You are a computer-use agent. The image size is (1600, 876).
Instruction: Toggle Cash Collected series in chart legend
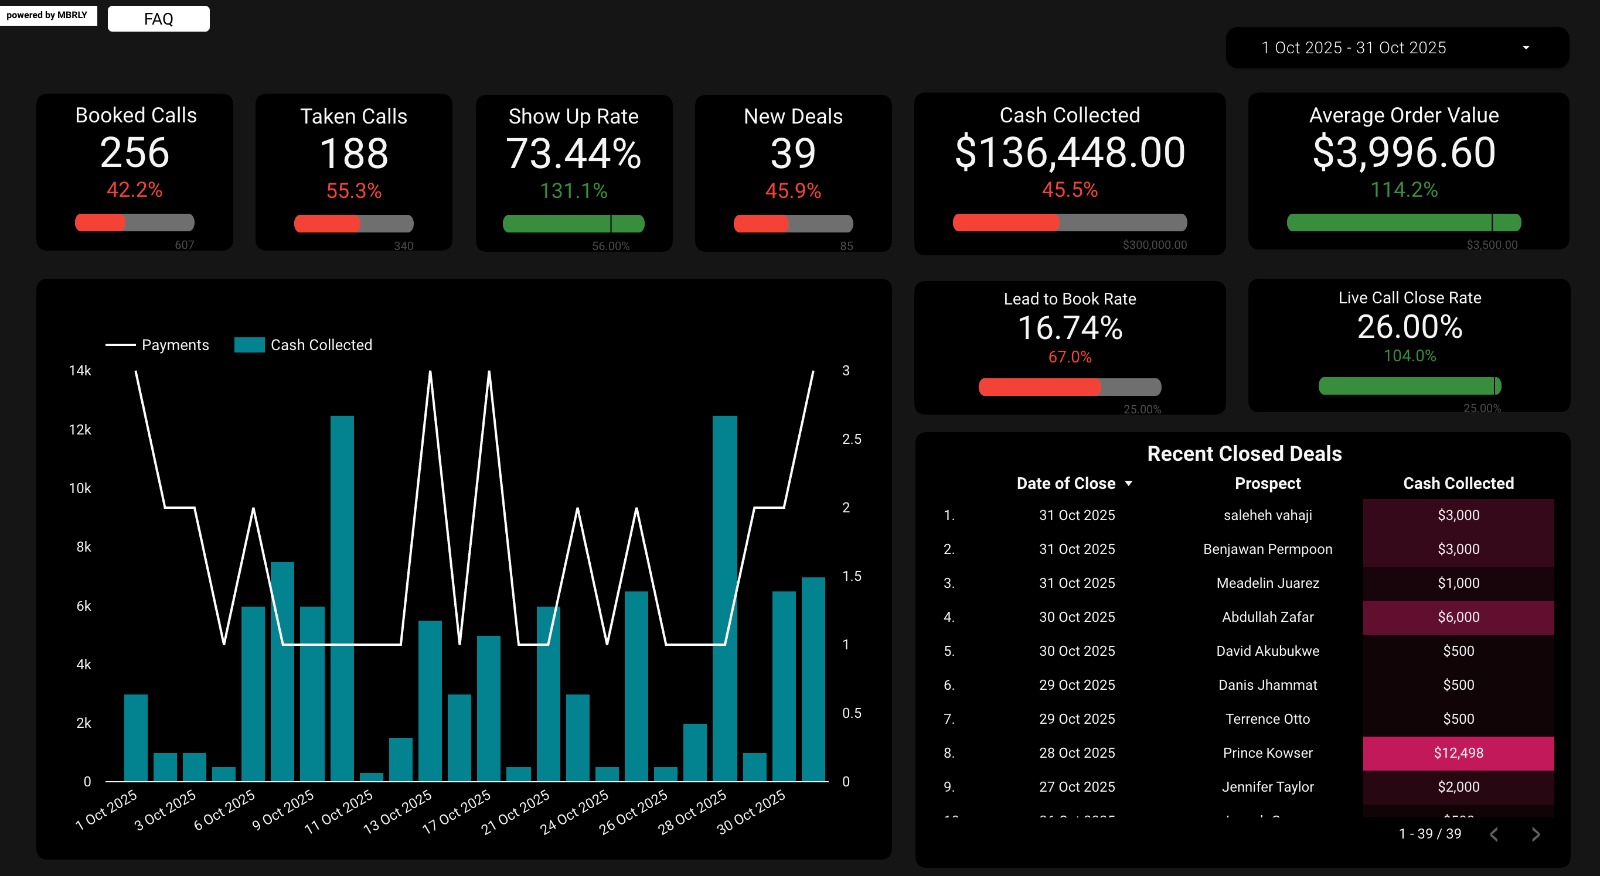[303, 345]
